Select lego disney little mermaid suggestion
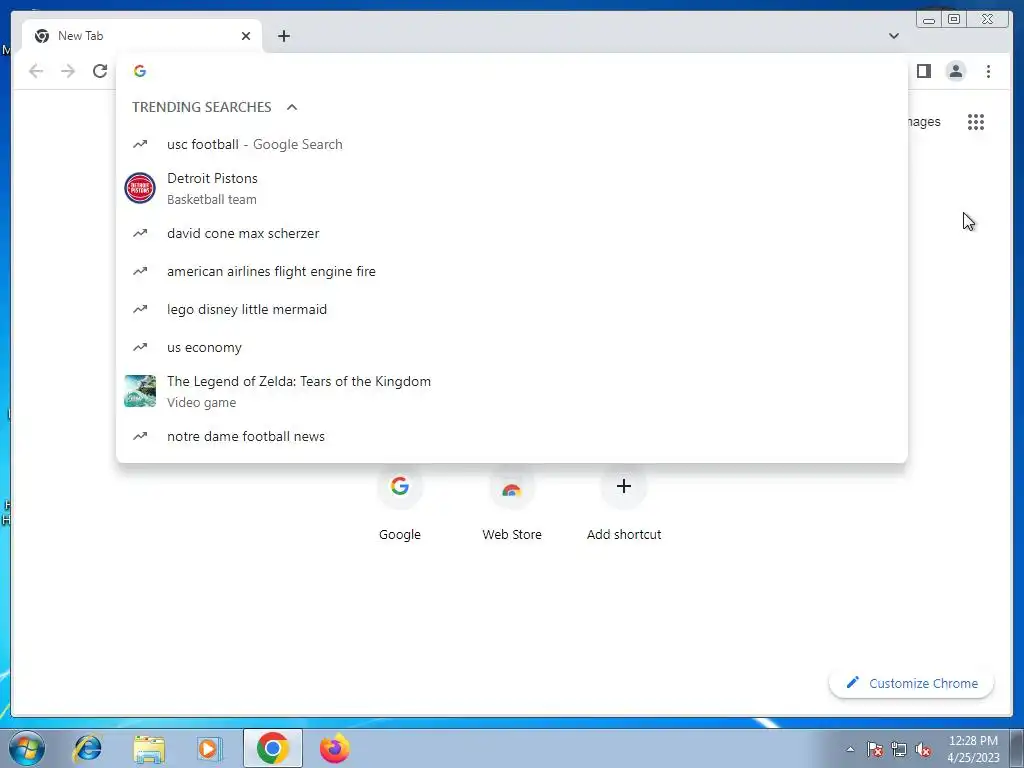The height and width of the screenshot is (768, 1024). tap(511, 309)
